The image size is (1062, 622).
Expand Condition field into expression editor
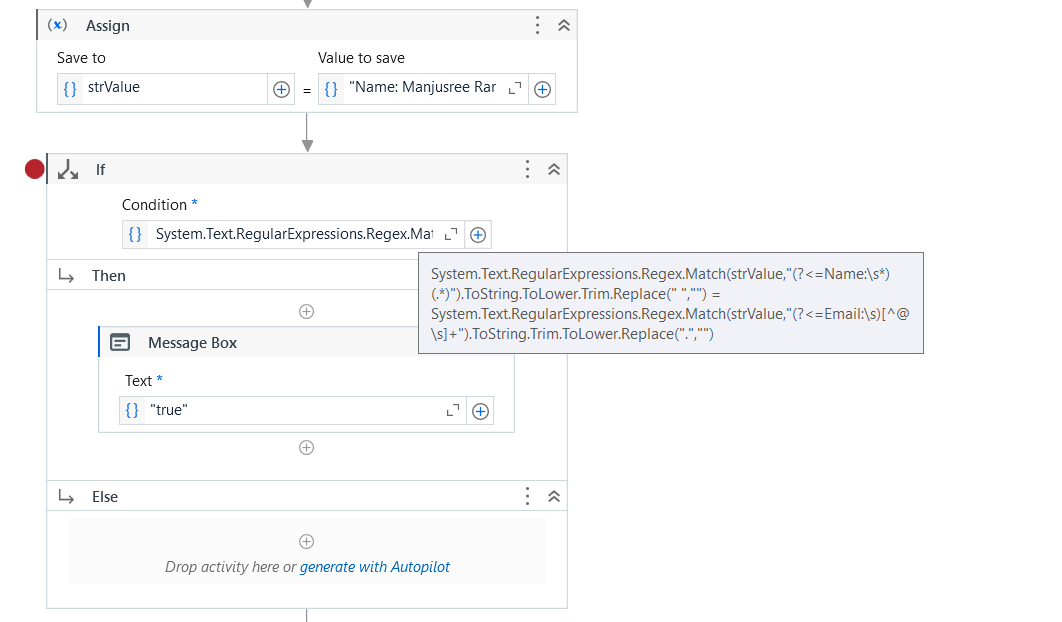(x=450, y=234)
